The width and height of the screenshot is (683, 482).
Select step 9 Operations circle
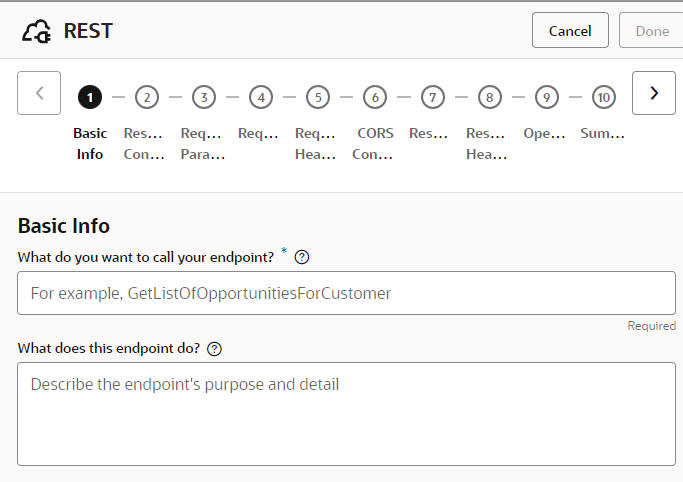[546, 97]
